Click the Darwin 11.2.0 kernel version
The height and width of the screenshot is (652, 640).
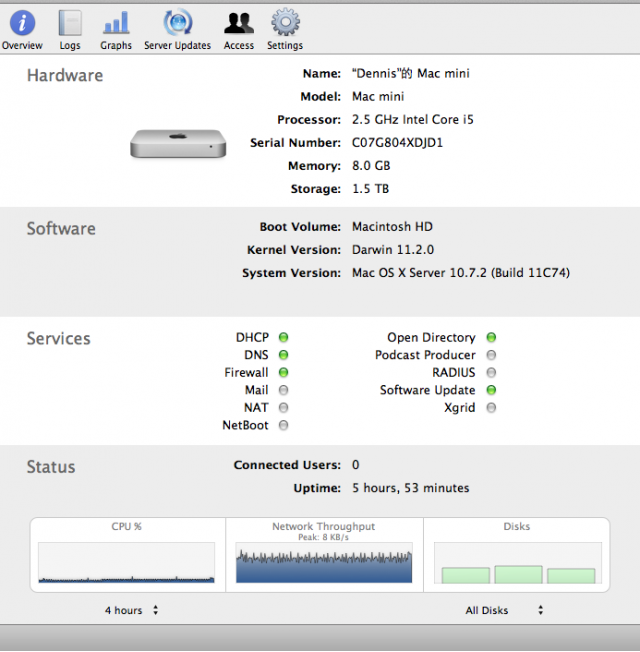[x=393, y=249]
